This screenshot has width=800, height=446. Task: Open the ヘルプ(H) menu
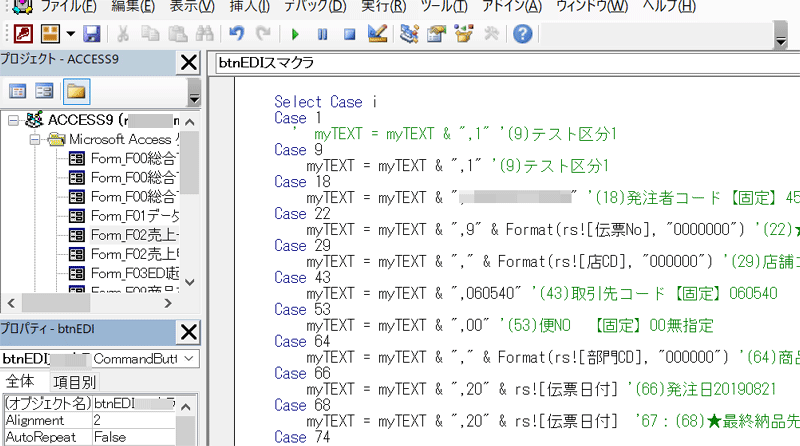coord(669,6)
